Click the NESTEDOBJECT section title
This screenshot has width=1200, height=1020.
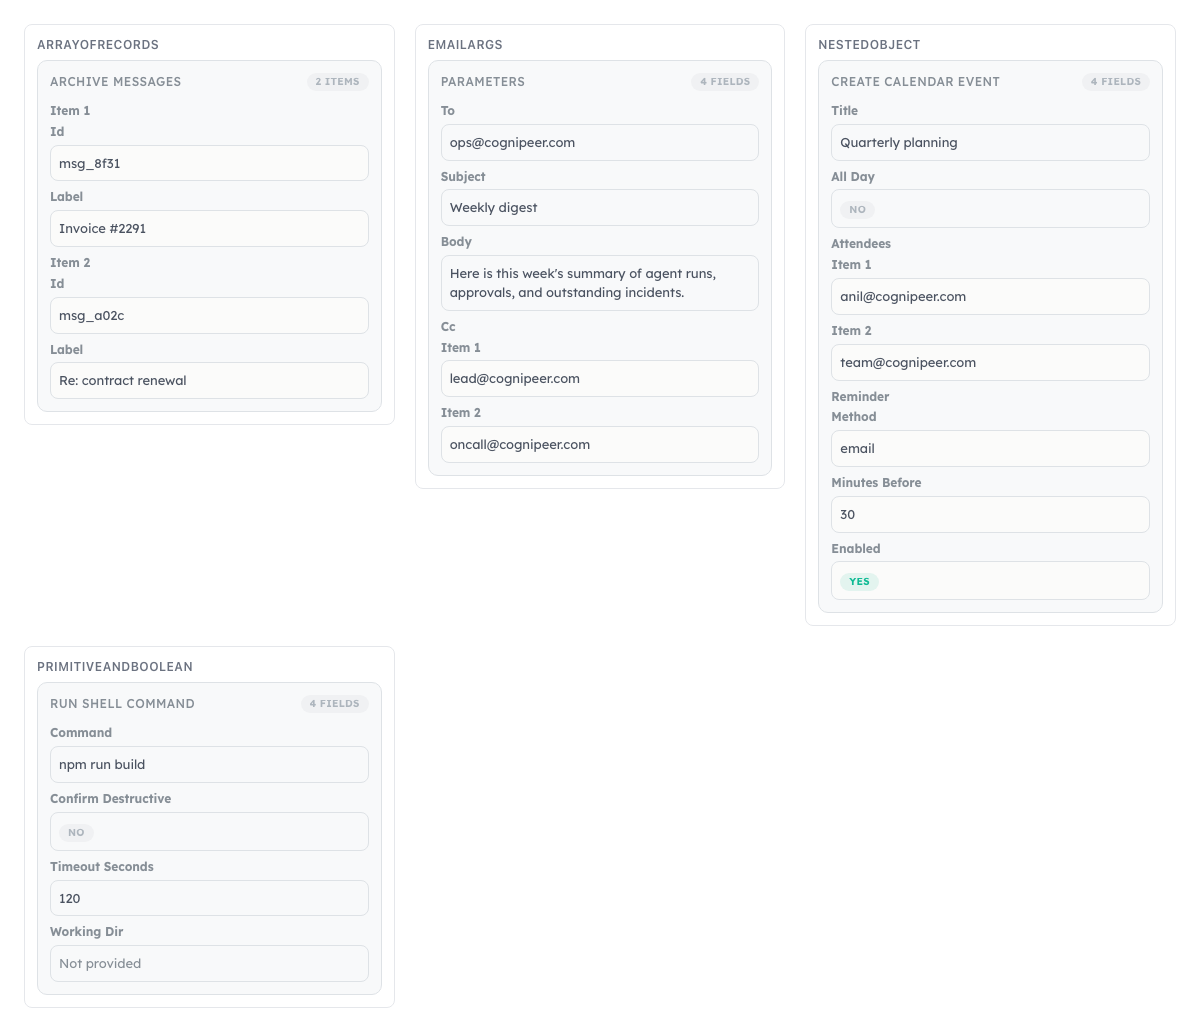point(869,45)
